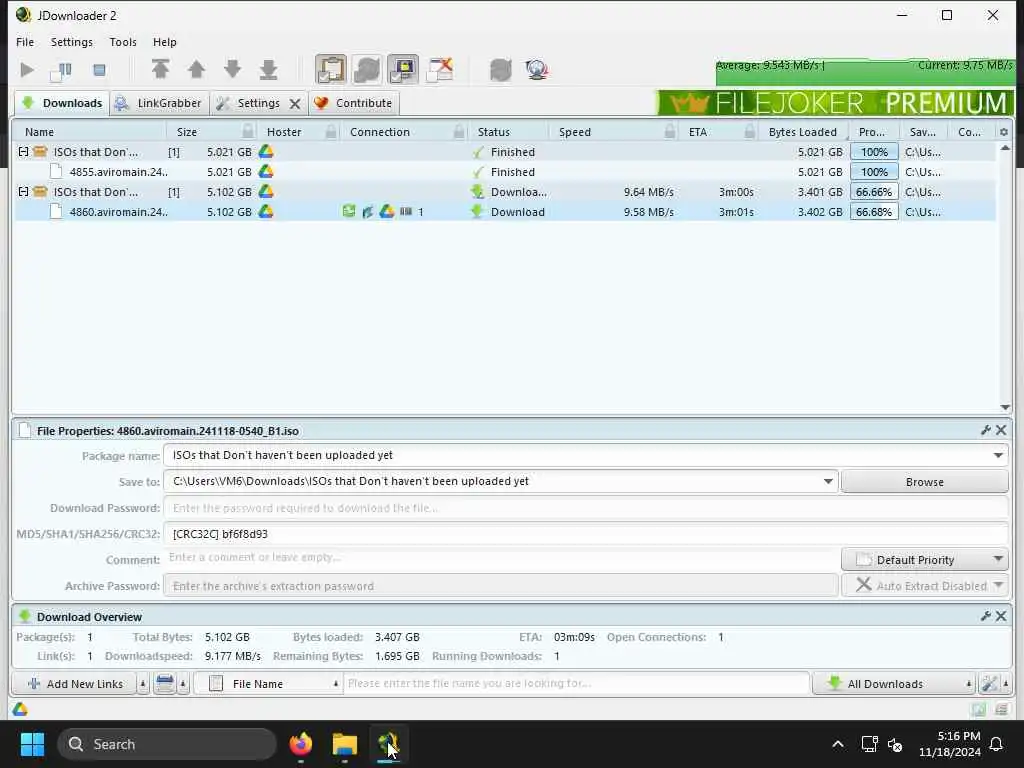Open the Save to path dropdown arrow
The image size is (1024, 768).
pos(827,481)
